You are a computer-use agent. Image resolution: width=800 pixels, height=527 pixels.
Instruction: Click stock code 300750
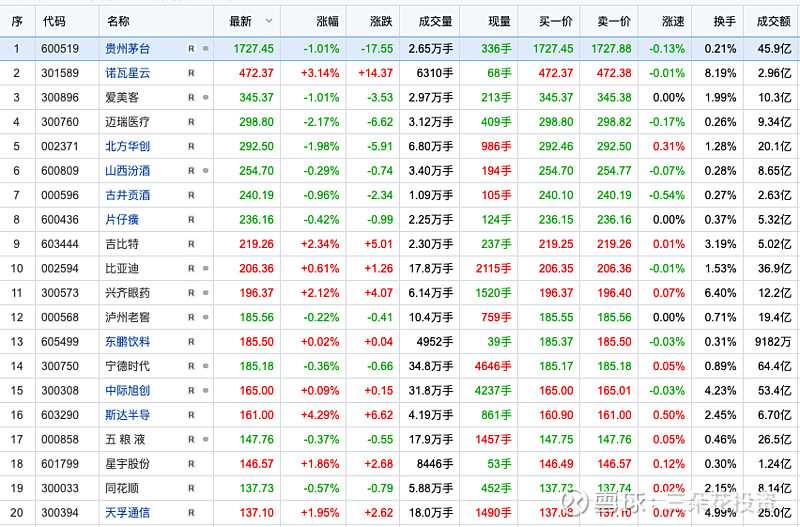click(x=60, y=366)
